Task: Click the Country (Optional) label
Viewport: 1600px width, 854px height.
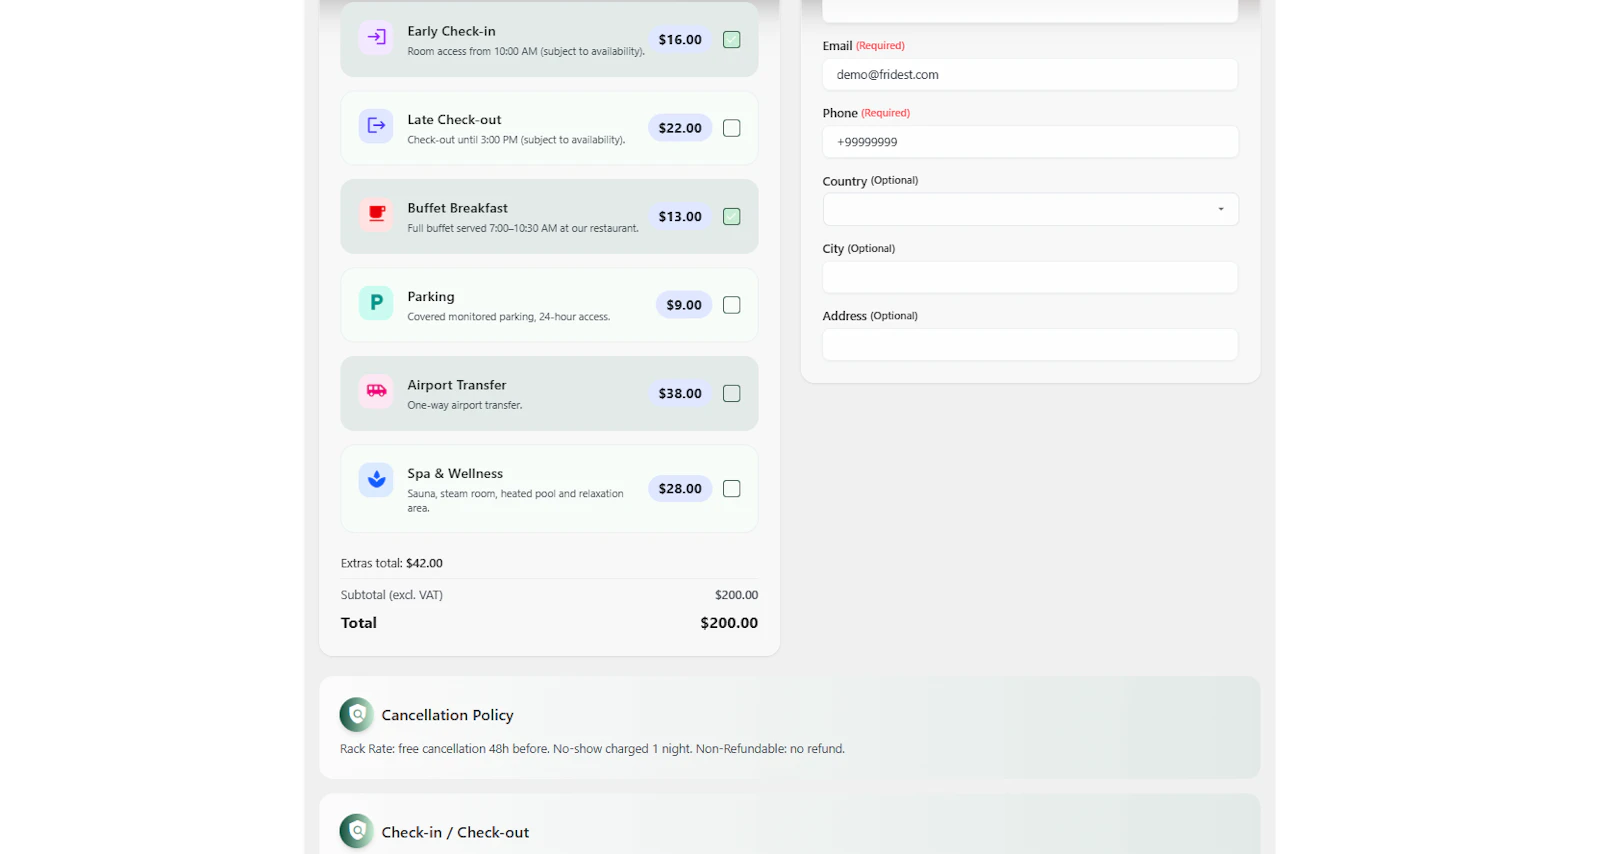Action: (870, 181)
